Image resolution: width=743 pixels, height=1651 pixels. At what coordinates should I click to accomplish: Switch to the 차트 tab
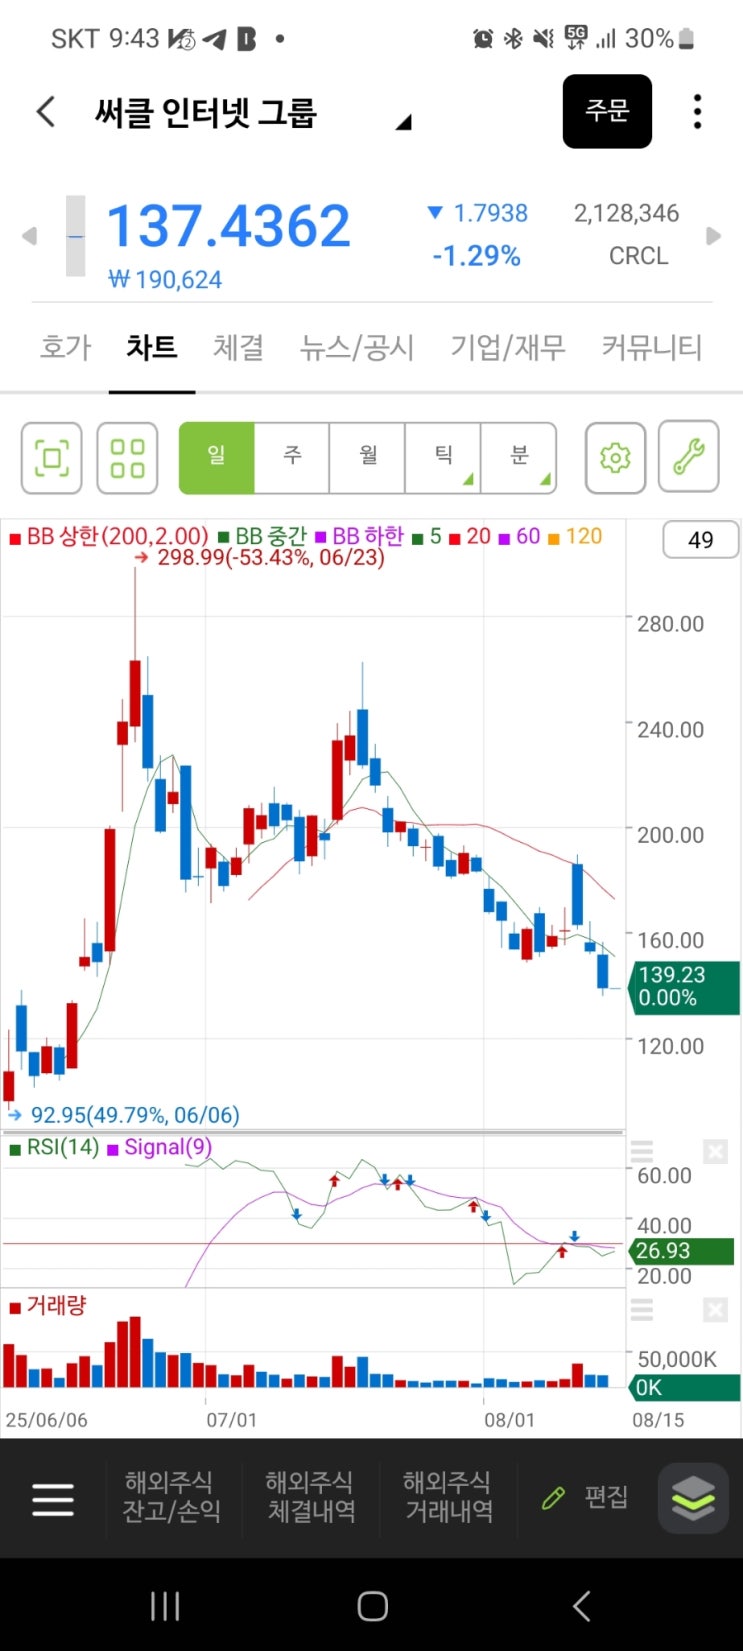[152, 347]
